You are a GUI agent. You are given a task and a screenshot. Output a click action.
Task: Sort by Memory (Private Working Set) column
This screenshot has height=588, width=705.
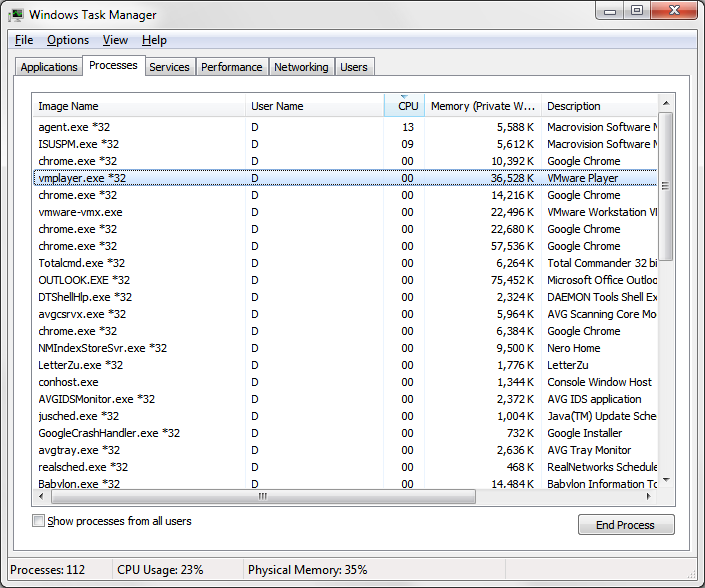483,106
